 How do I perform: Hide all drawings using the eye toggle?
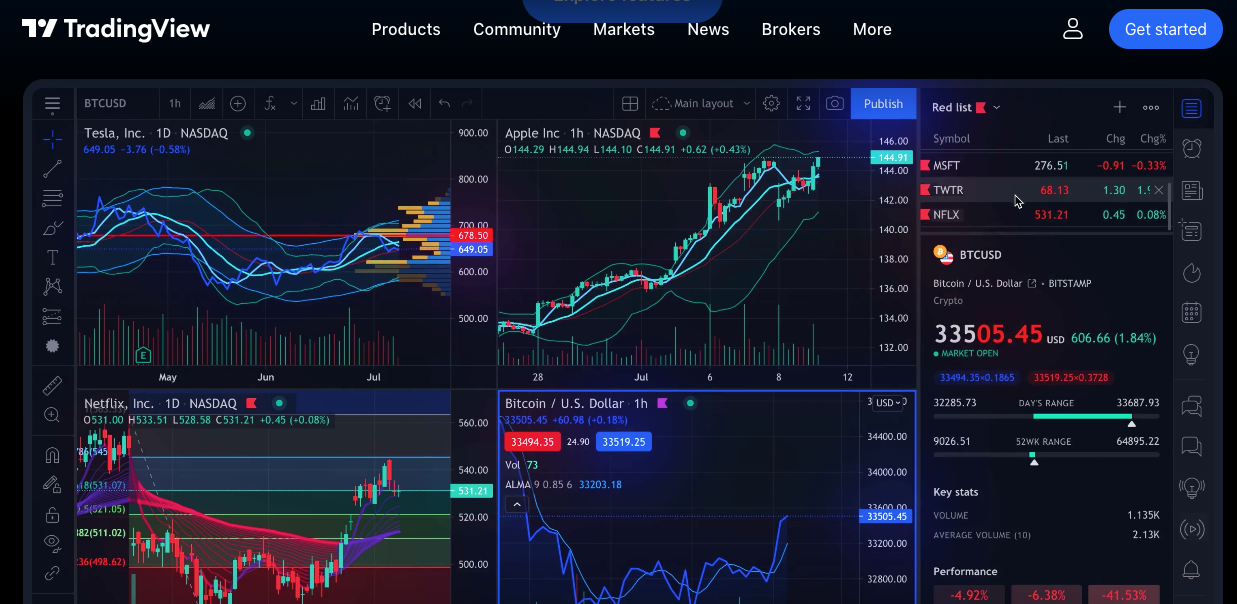click(x=52, y=543)
